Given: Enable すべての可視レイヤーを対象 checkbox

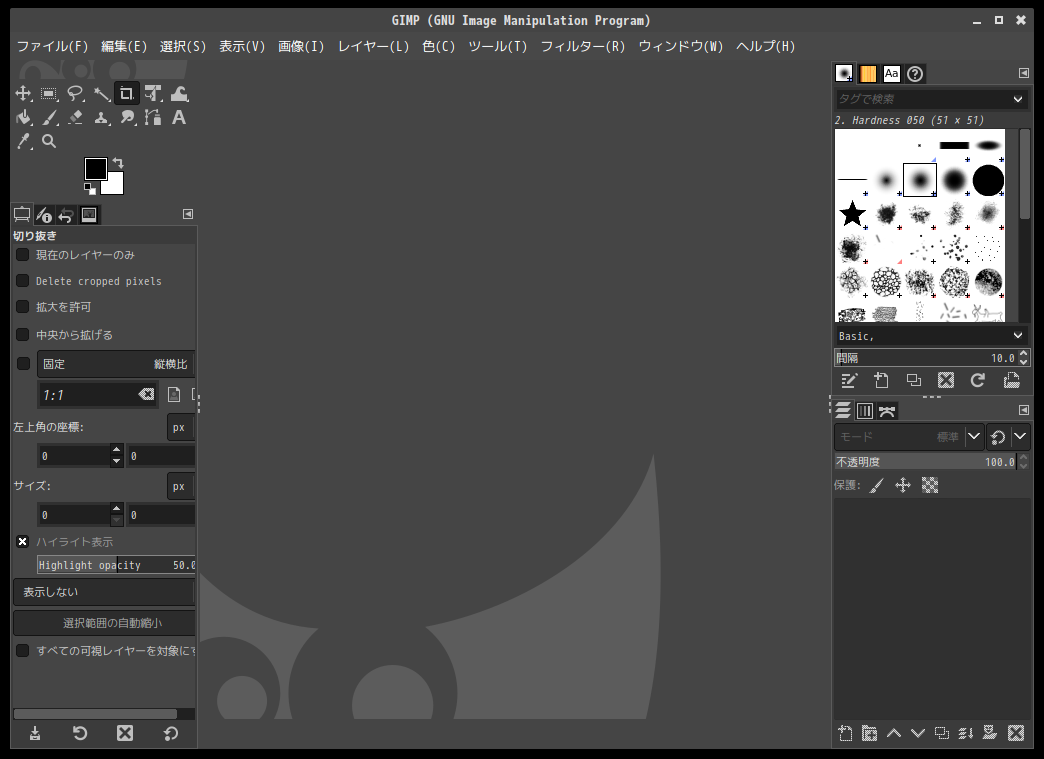Looking at the screenshot, I should coord(23,650).
